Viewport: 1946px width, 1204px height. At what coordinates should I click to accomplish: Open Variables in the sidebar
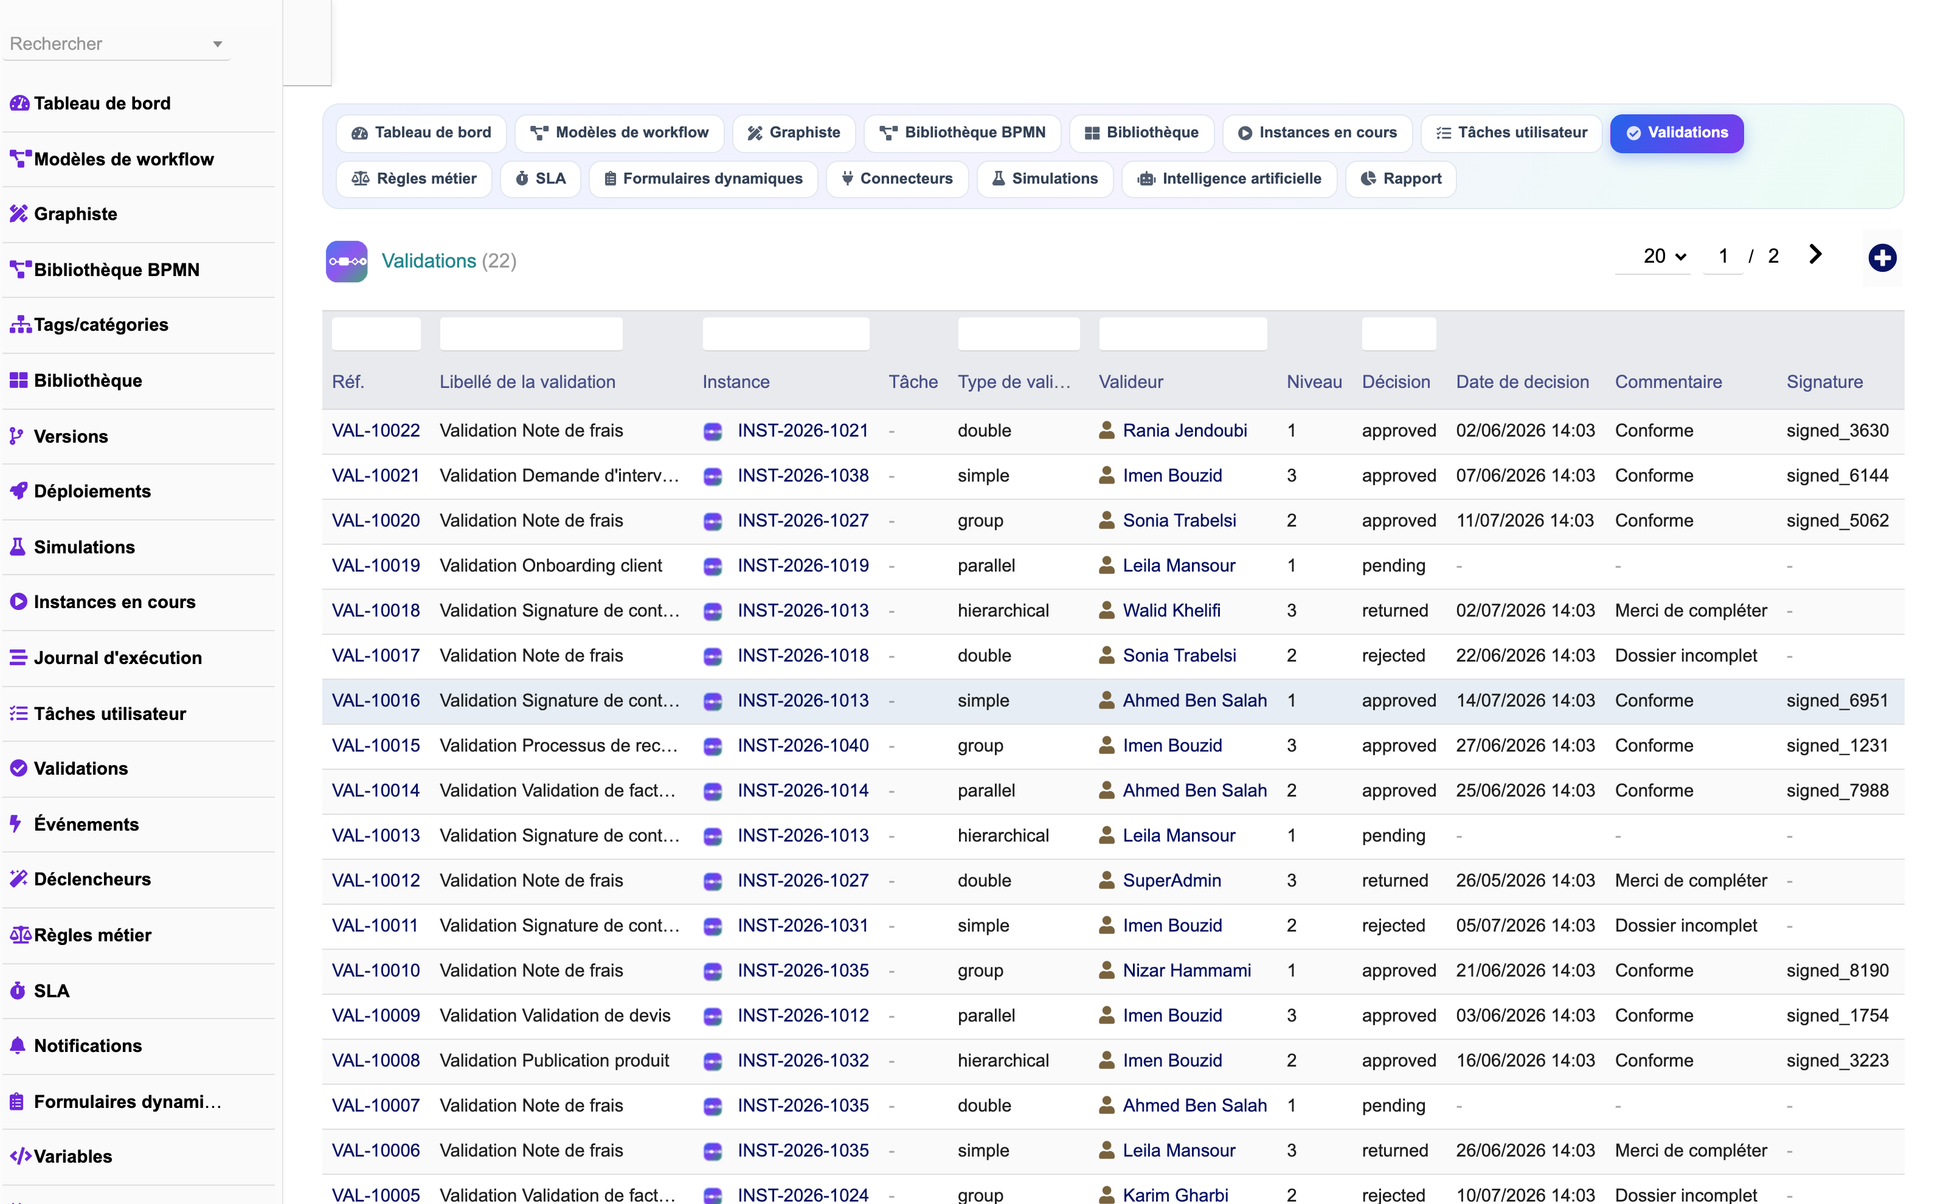[x=61, y=1157]
